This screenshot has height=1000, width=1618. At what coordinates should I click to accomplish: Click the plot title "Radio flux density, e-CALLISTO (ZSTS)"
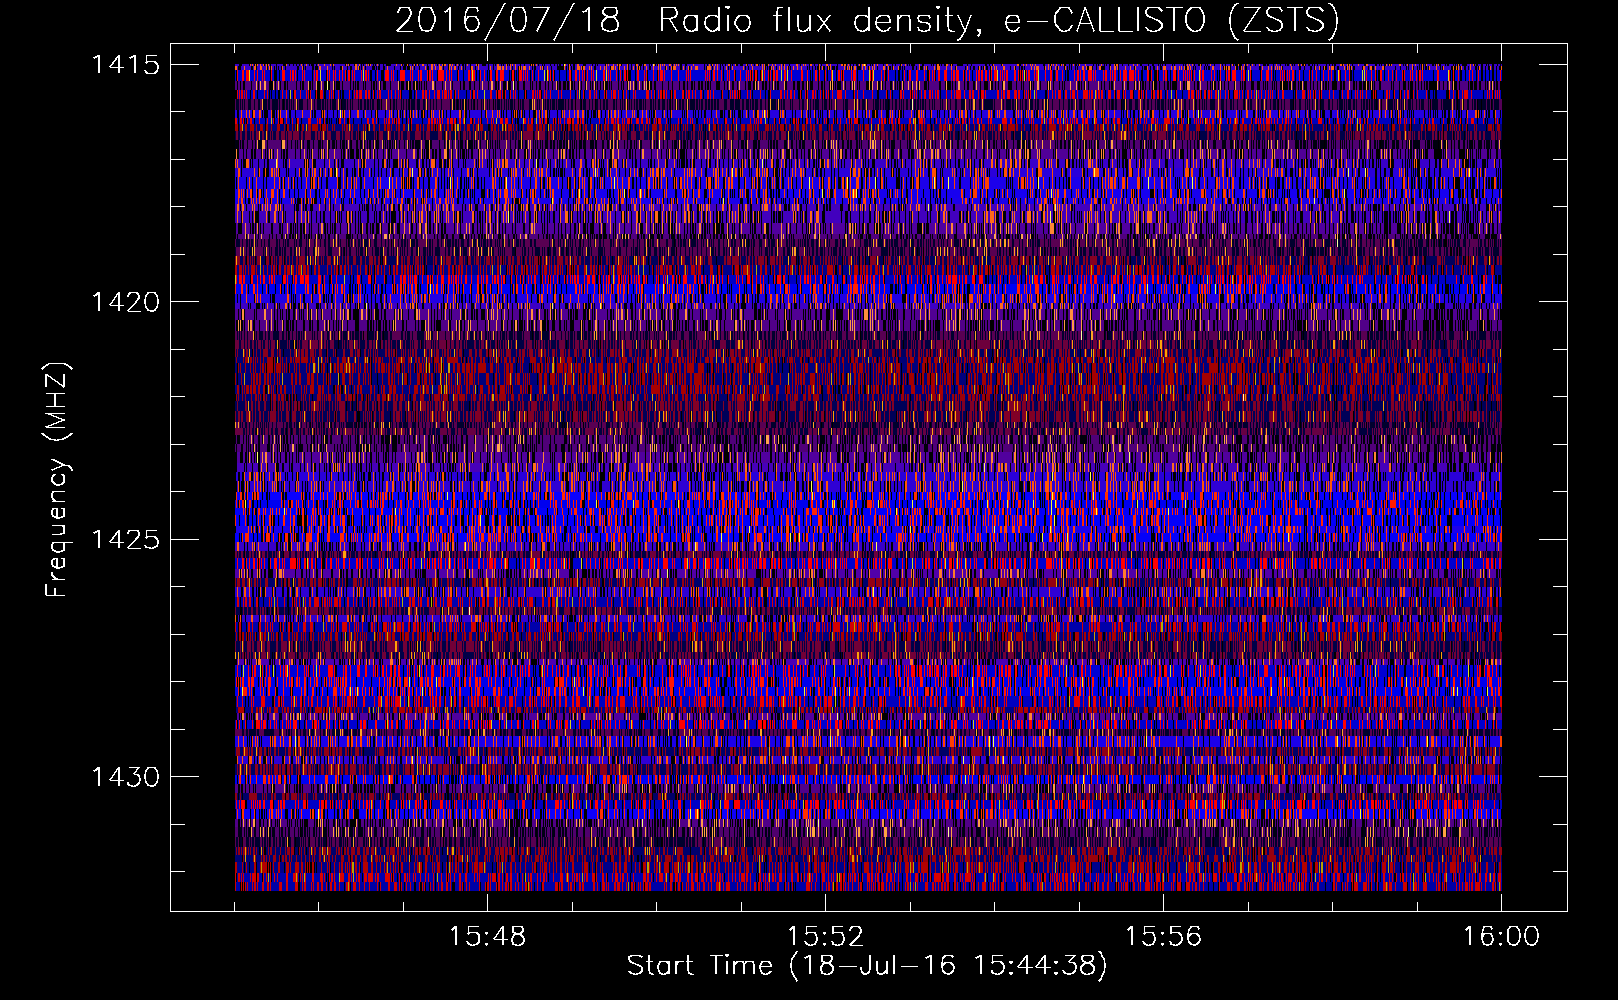(999, 20)
